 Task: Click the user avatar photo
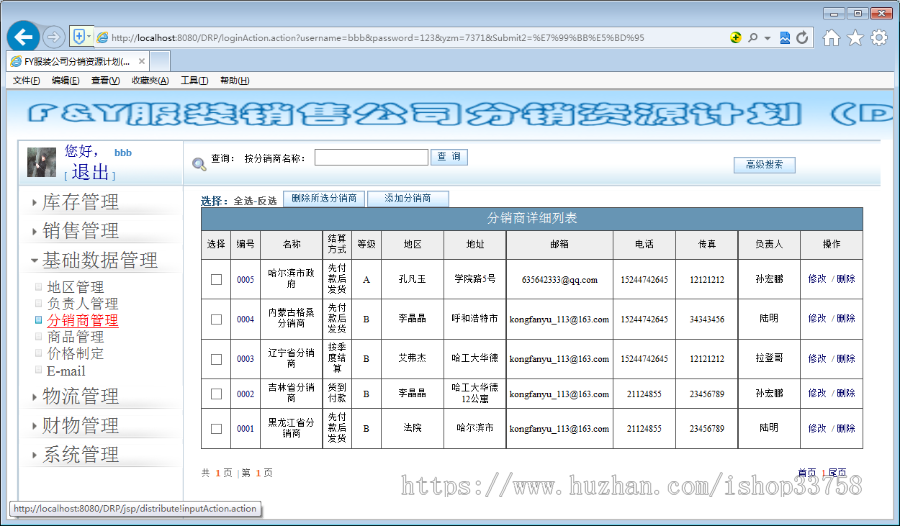41,162
